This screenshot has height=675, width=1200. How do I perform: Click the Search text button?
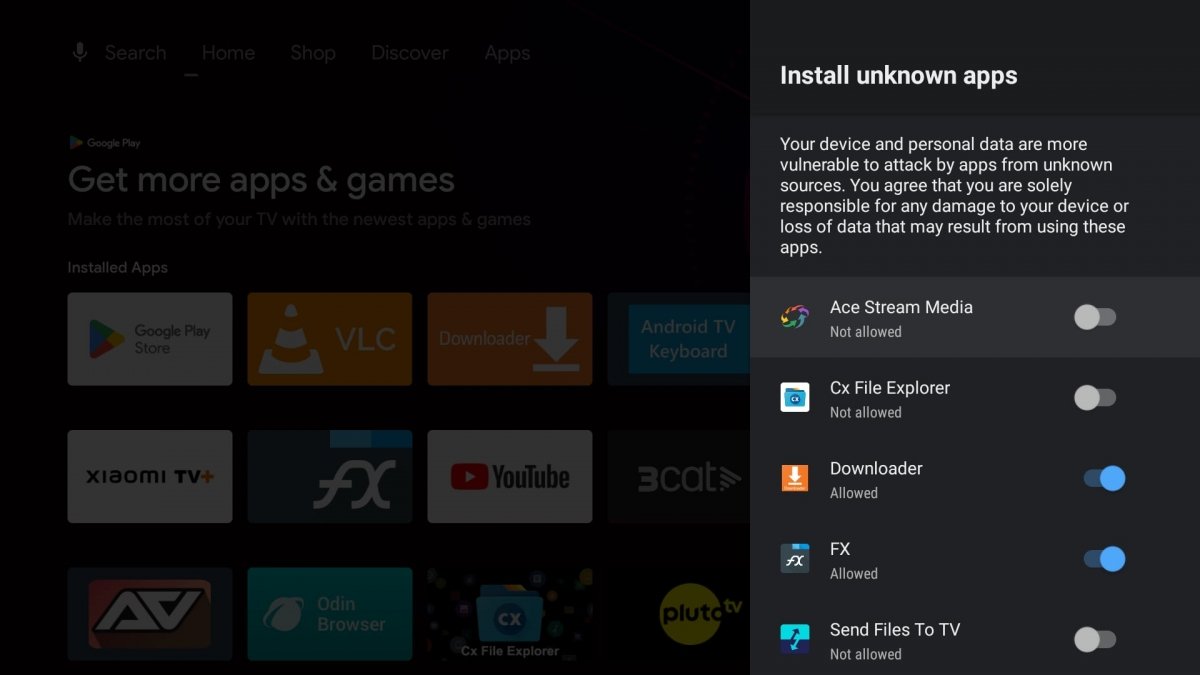coord(135,53)
